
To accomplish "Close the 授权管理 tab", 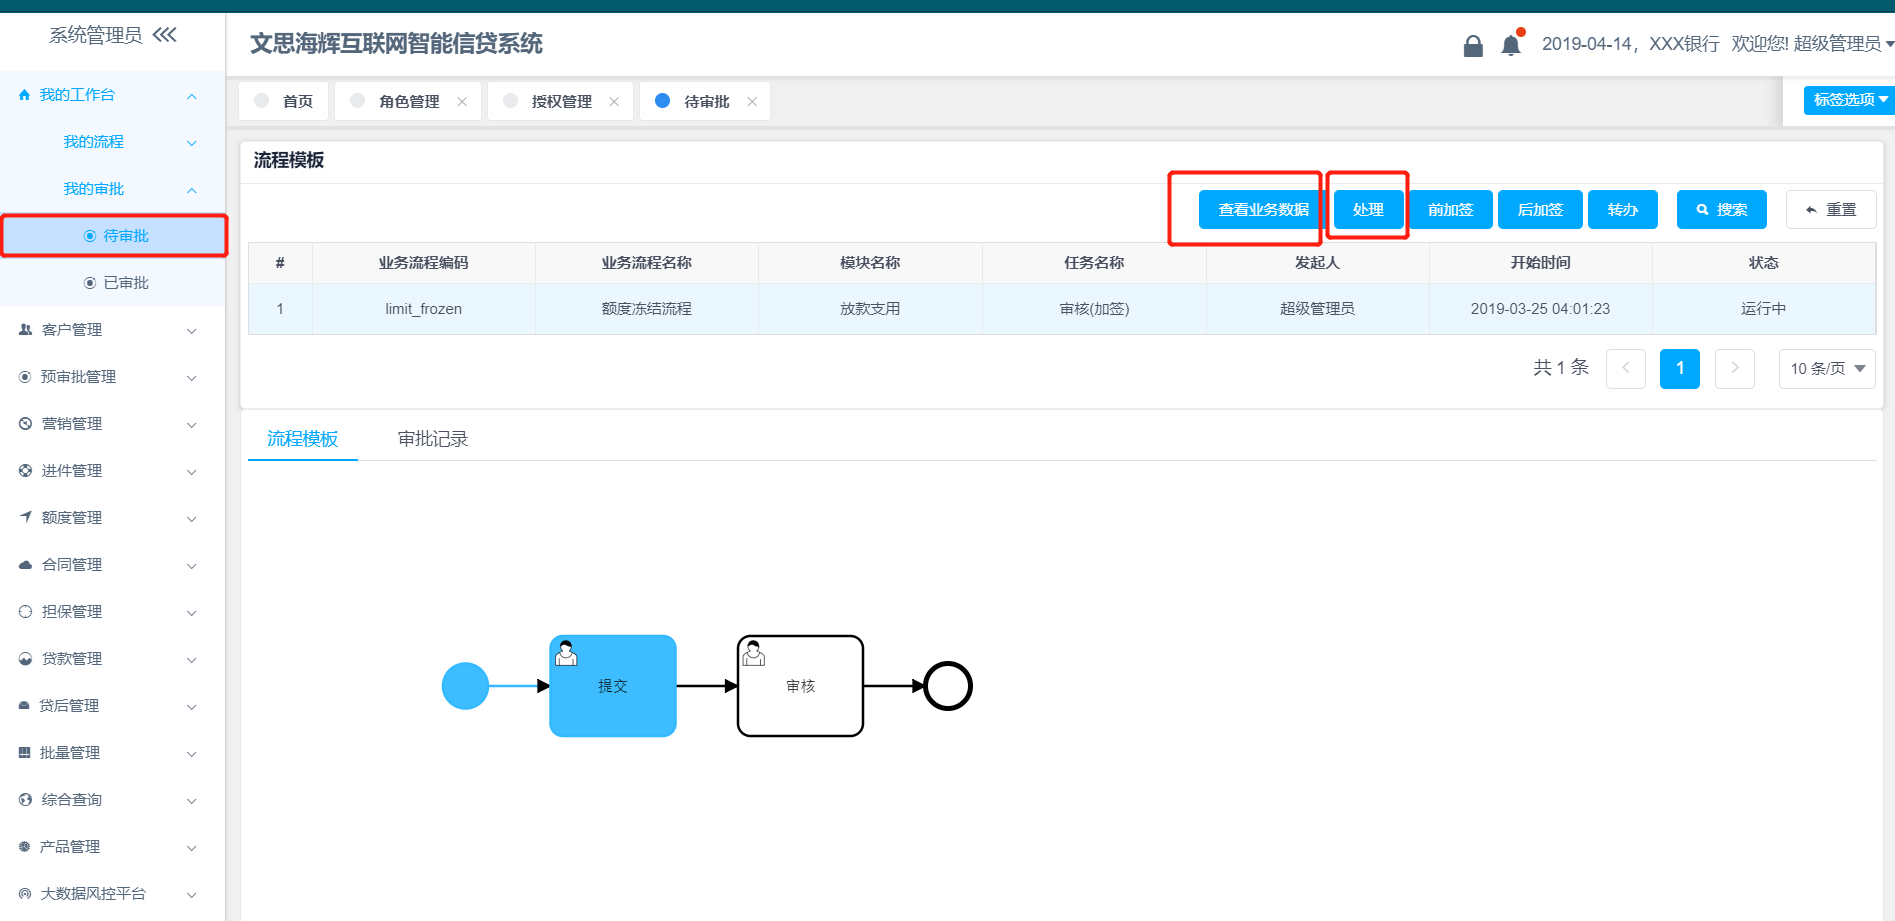I will pyautogui.click(x=614, y=102).
